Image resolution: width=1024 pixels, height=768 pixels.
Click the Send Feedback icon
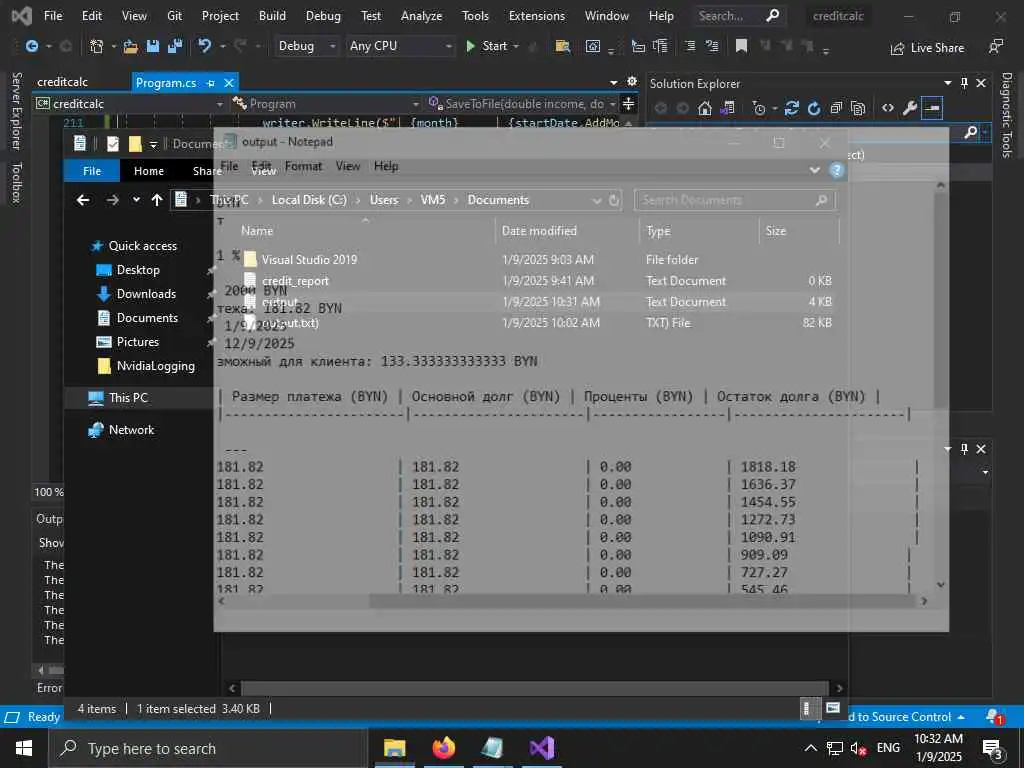[x=995, y=47]
